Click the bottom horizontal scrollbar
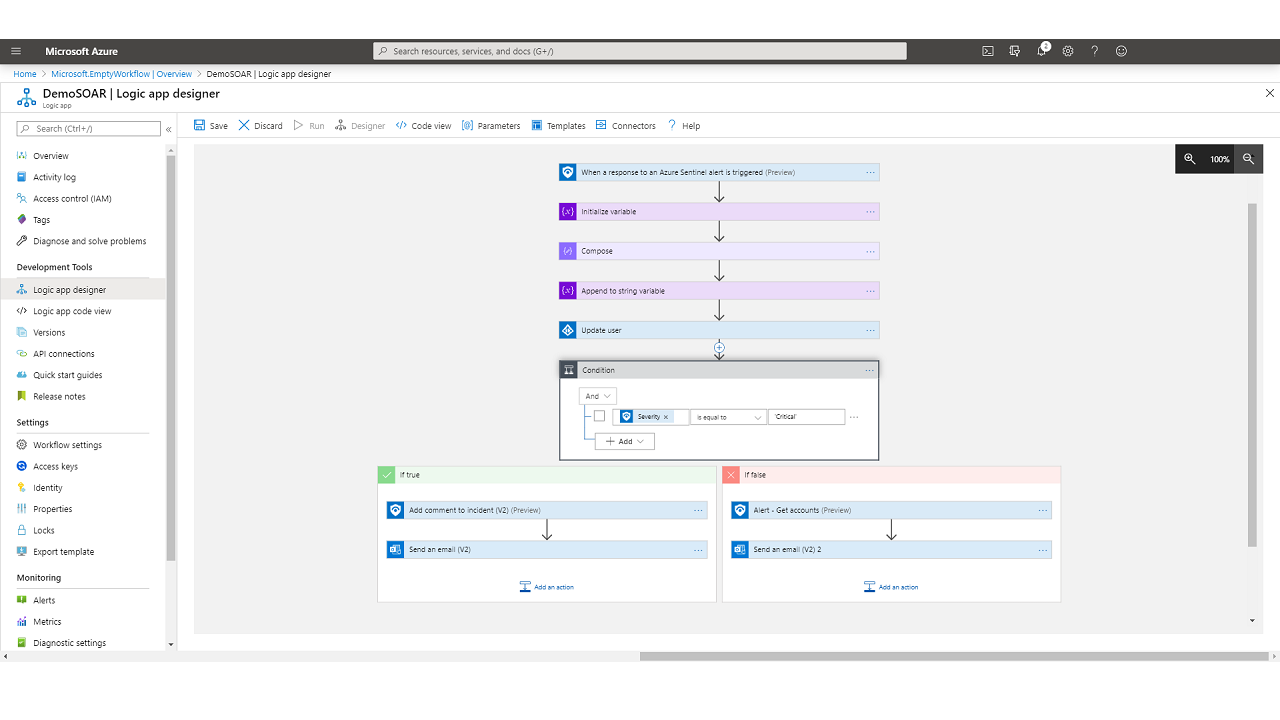 click(x=955, y=657)
